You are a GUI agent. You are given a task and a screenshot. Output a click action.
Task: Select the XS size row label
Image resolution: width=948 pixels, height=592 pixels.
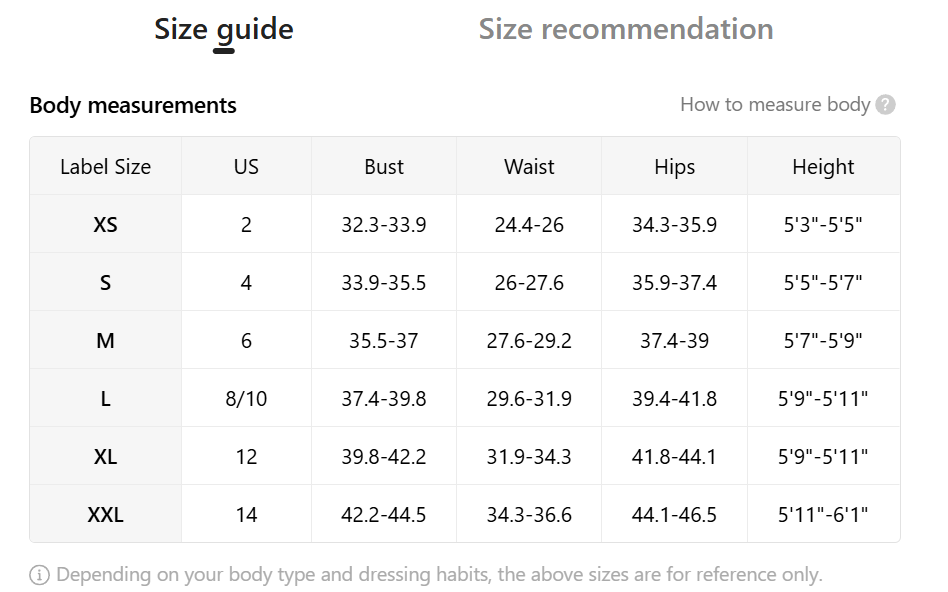(105, 225)
